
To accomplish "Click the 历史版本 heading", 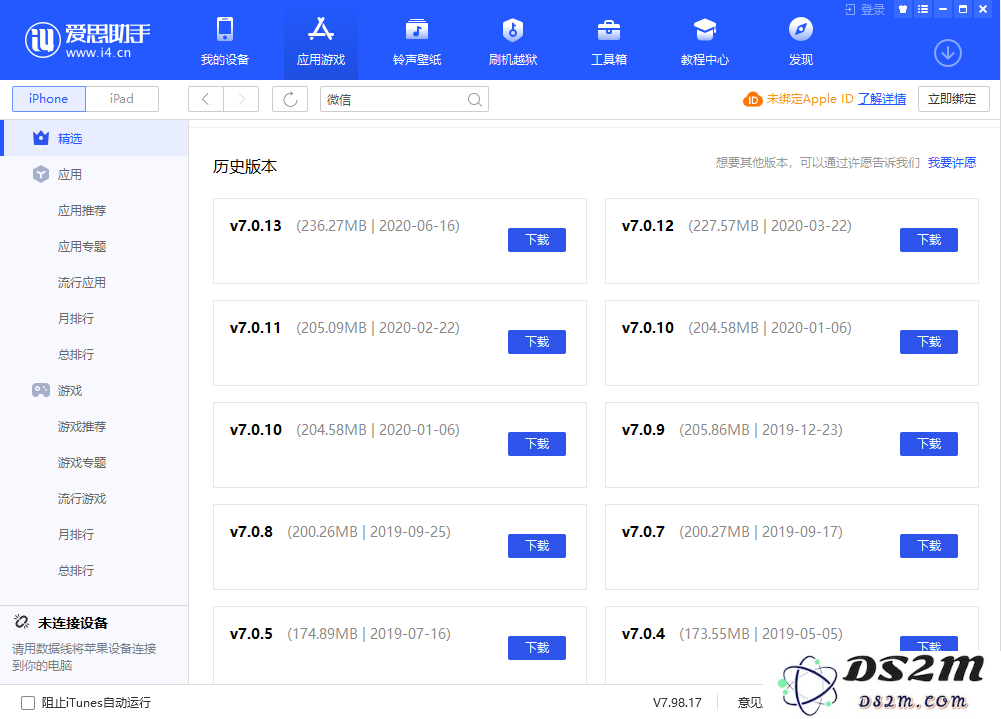I will tap(245, 167).
